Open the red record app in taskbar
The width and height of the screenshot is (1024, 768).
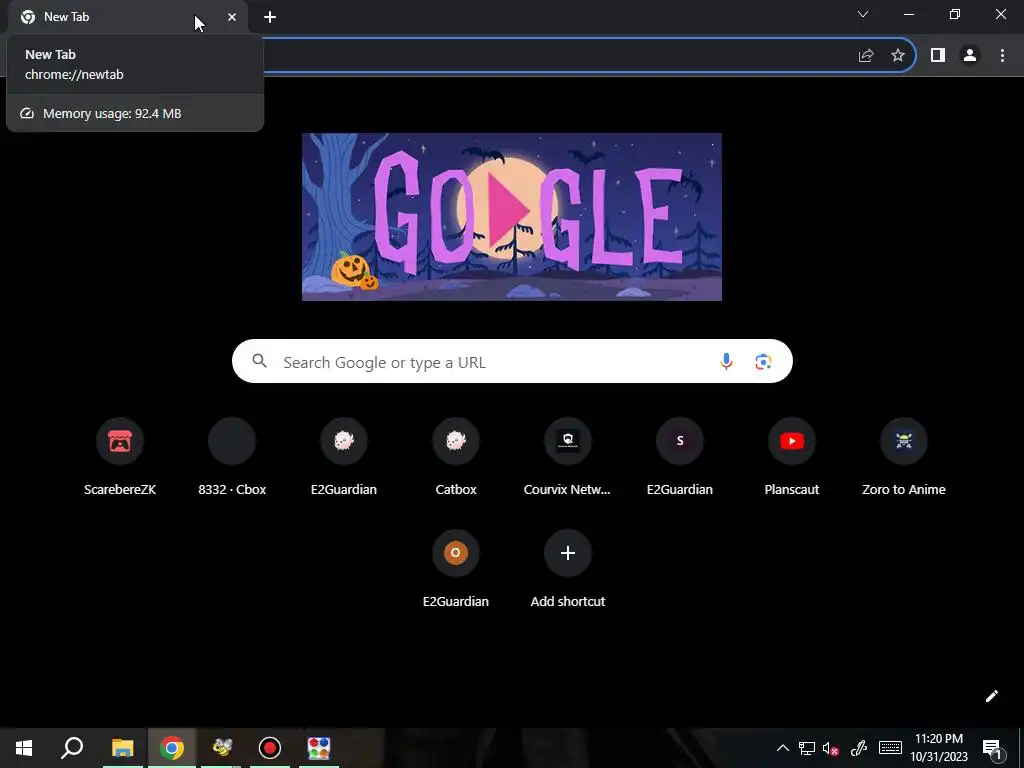(x=270, y=748)
